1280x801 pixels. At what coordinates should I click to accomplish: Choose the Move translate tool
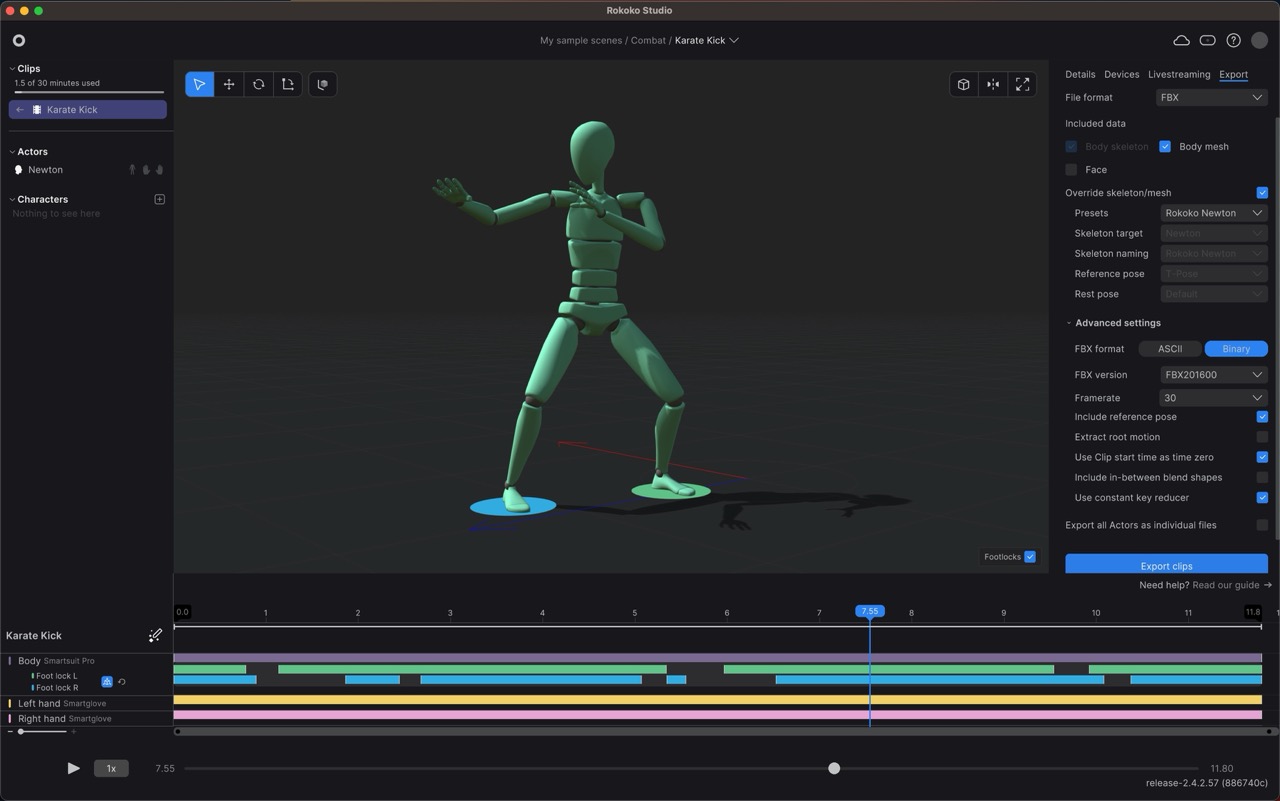pos(229,84)
